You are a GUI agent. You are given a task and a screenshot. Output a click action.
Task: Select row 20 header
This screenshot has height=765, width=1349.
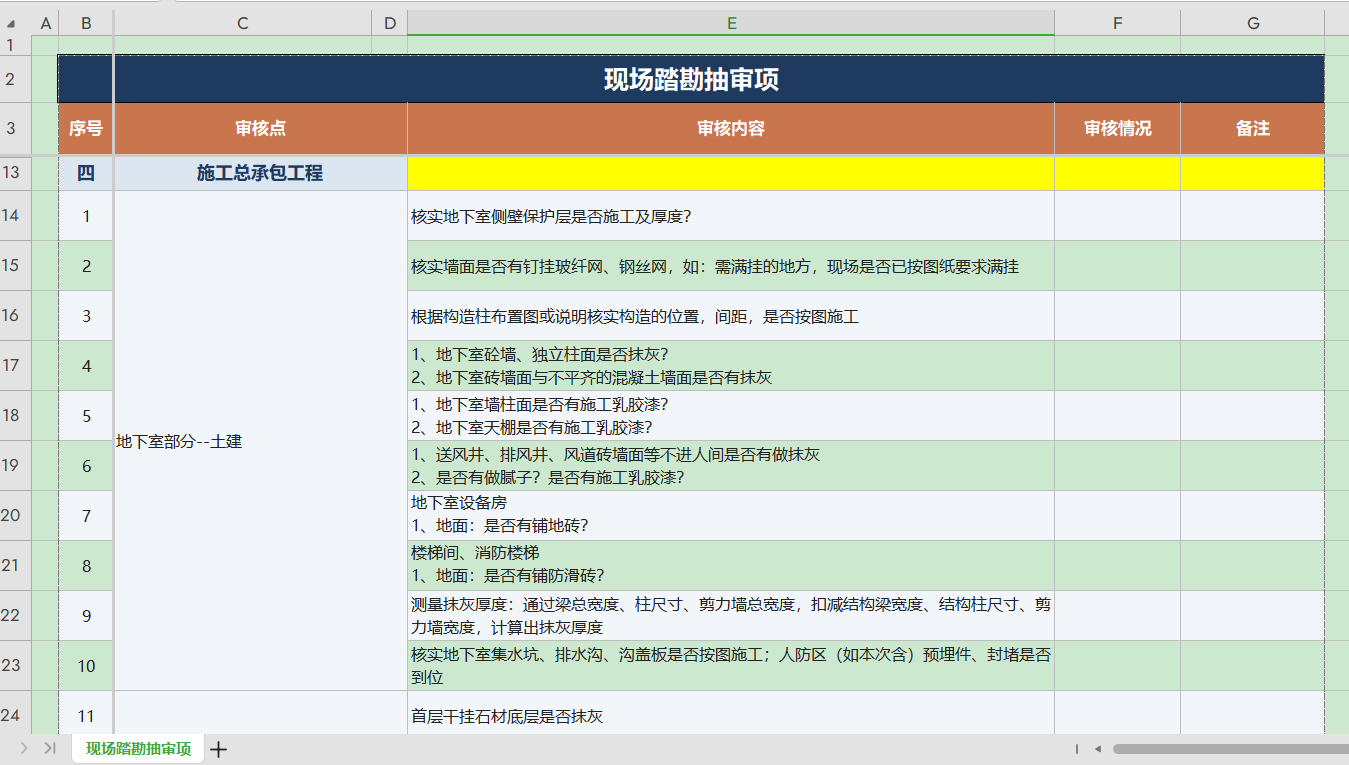click(x=15, y=515)
